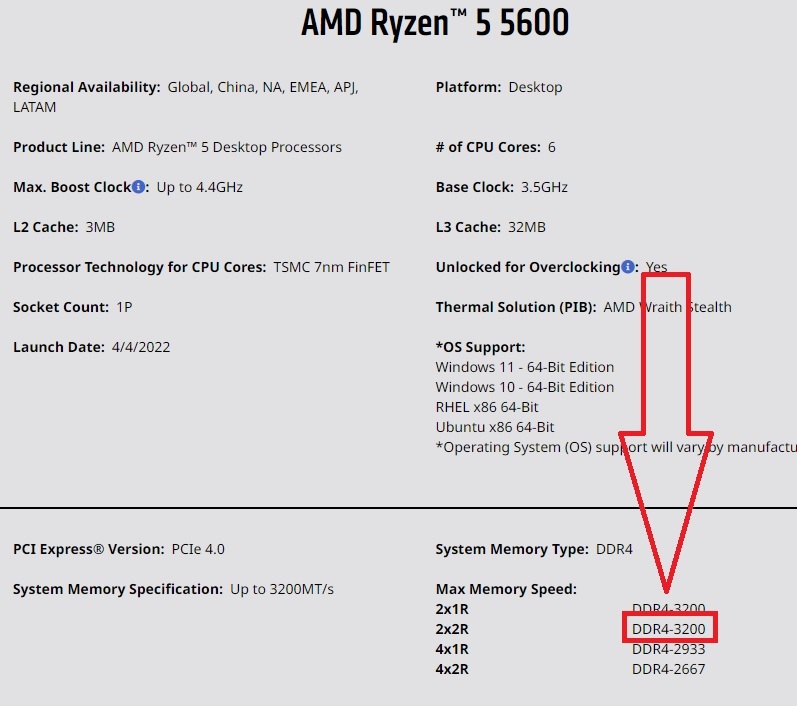Click the Launch Date value 4/4/2022
This screenshot has height=706, width=797.
tap(140, 347)
